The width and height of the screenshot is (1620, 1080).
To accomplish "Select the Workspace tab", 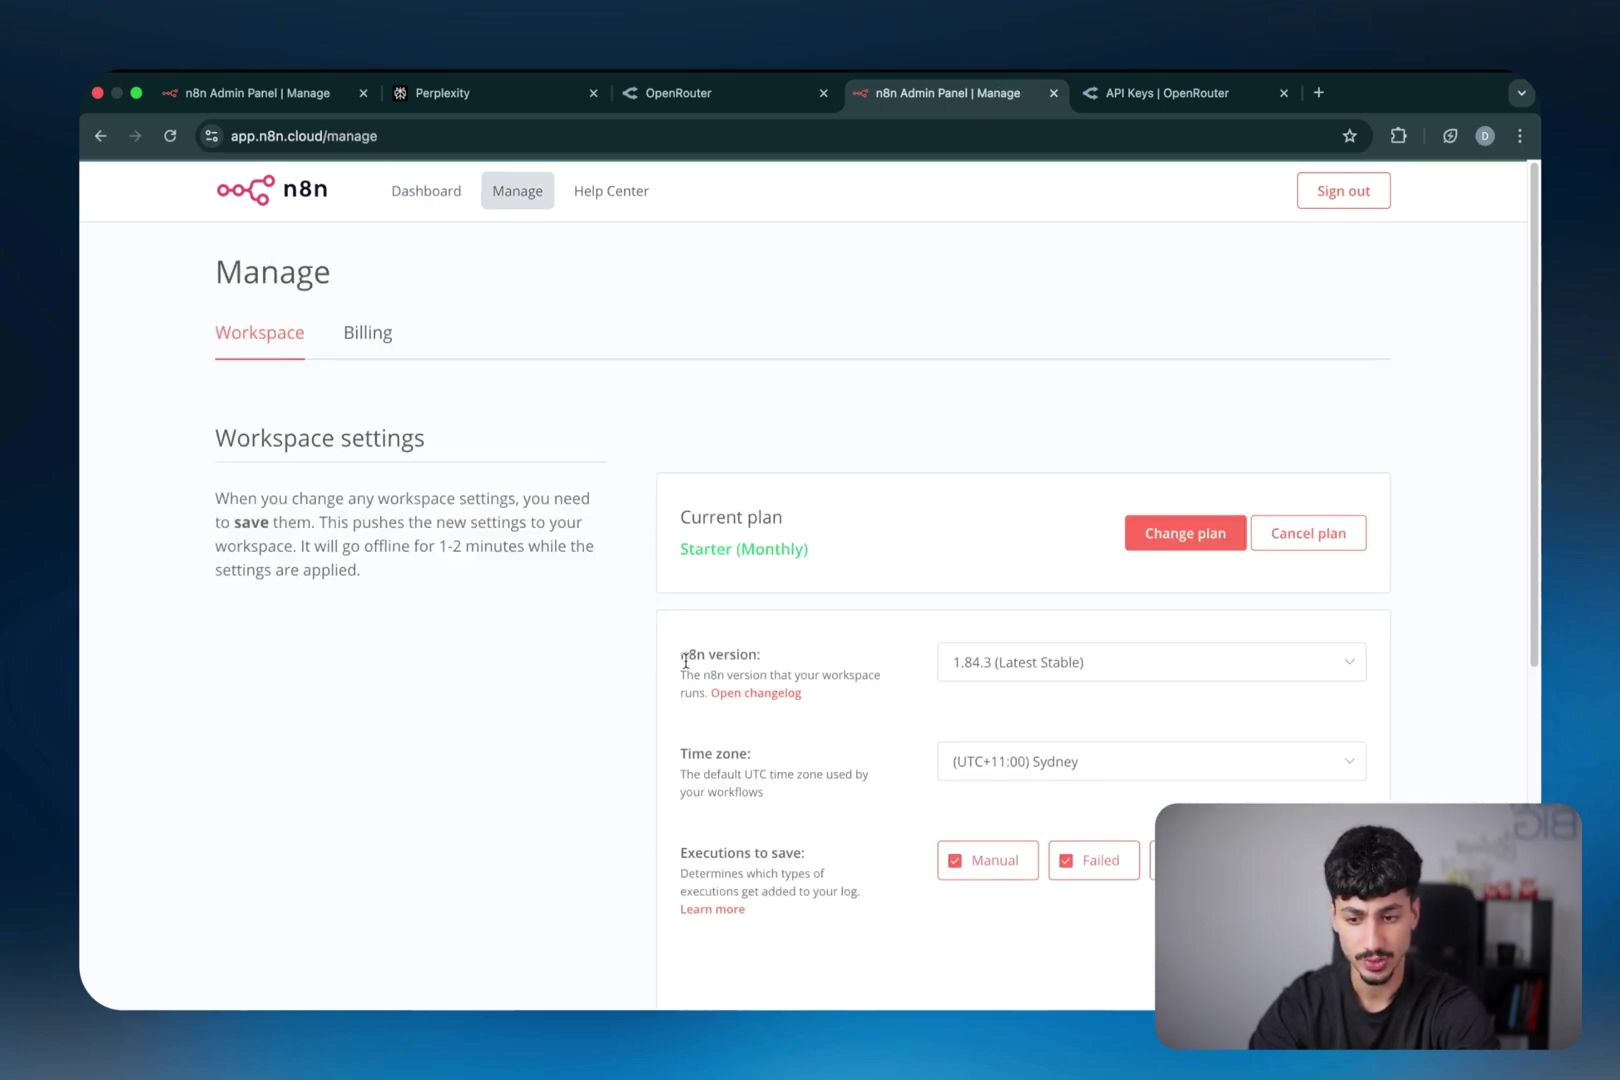I will point(260,333).
